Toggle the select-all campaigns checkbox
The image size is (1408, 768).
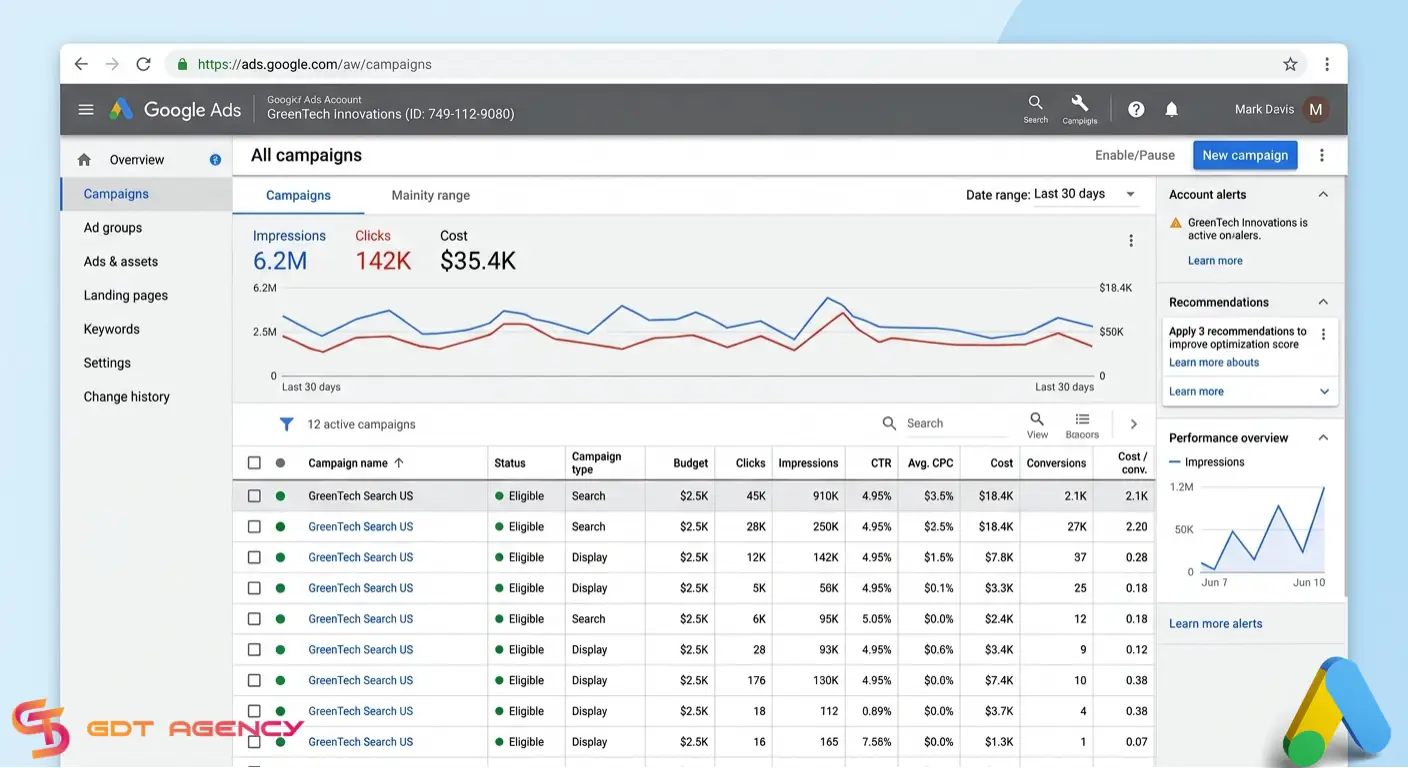[x=254, y=463]
